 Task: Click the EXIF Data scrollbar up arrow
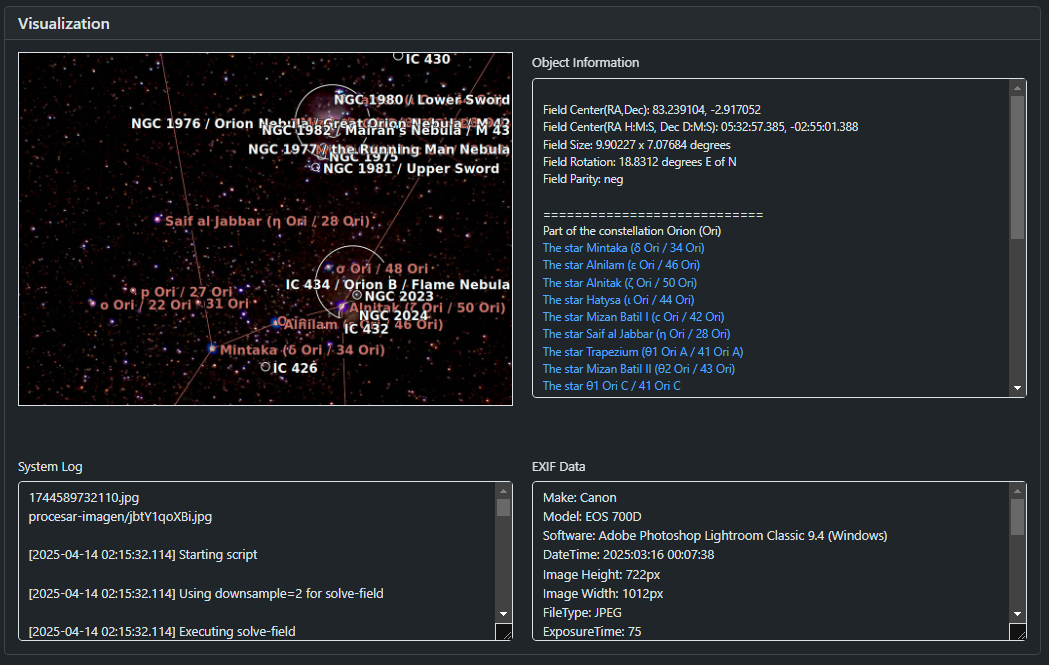click(x=1018, y=491)
